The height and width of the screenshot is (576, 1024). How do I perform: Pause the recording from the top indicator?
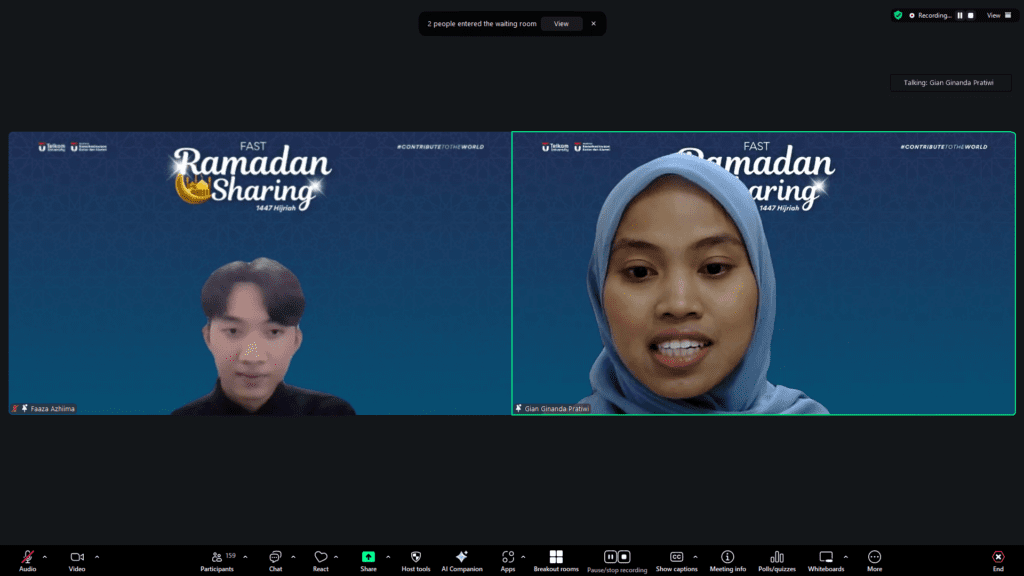click(x=960, y=15)
